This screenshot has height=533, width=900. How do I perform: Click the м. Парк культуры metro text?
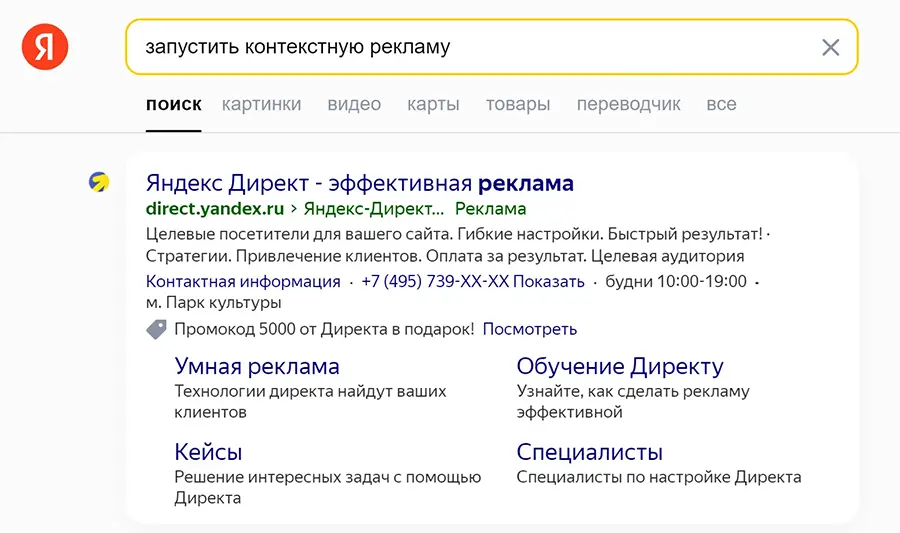coord(214,302)
